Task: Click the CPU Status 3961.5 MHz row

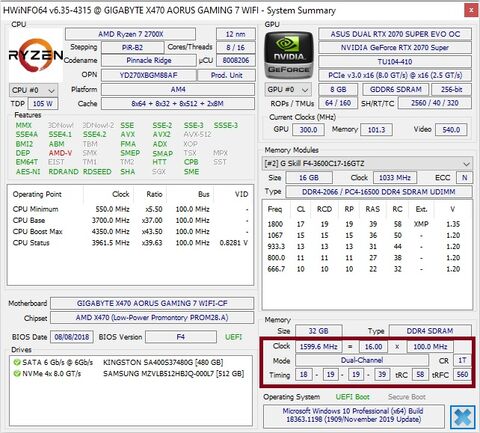Action: click(x=130, y=243)
